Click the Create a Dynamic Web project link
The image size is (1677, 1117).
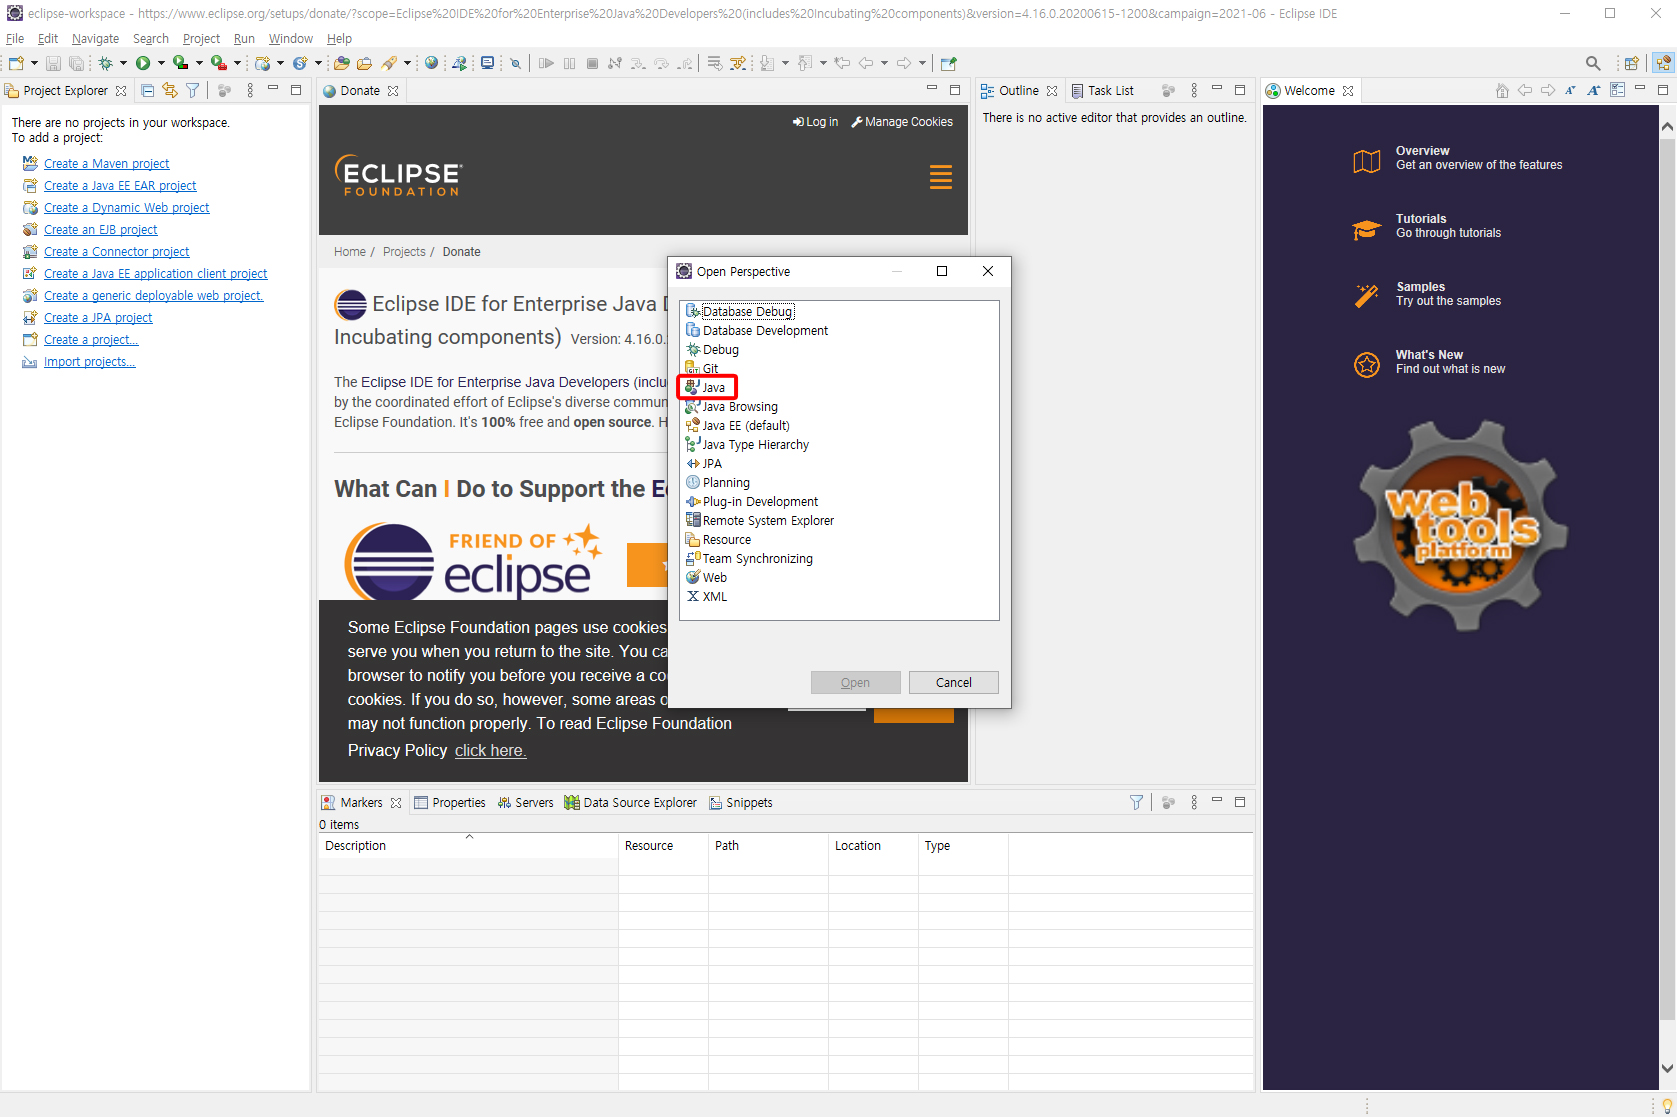(126, 207)
